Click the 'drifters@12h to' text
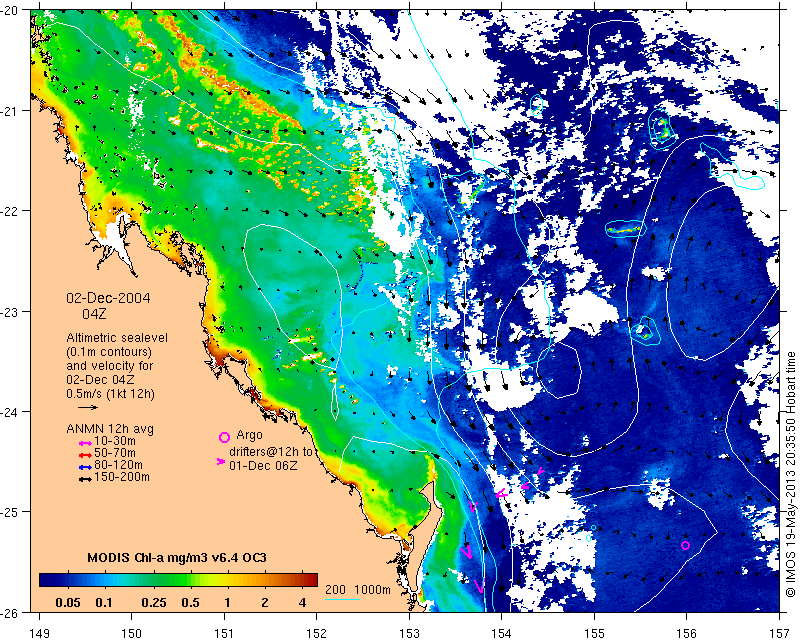 [x=270, y=452]
